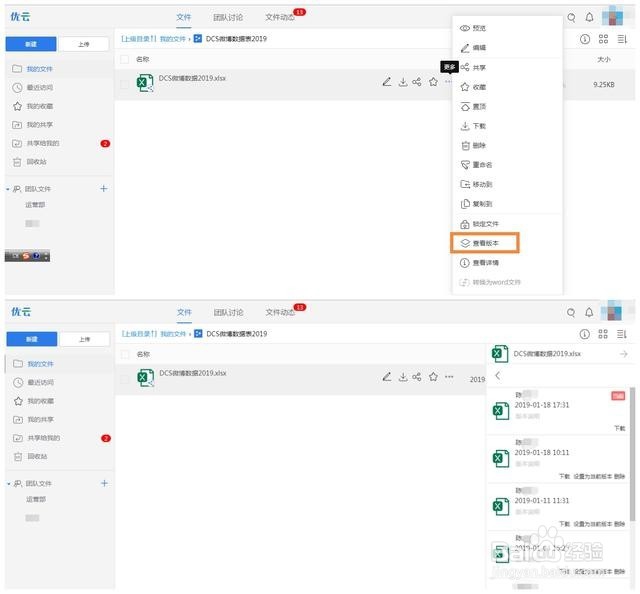This screenshot has width=640, height=594.
Task: Lower screenshot: open 共享给我的 in the sidebar
Action: [x=44, y=438]
